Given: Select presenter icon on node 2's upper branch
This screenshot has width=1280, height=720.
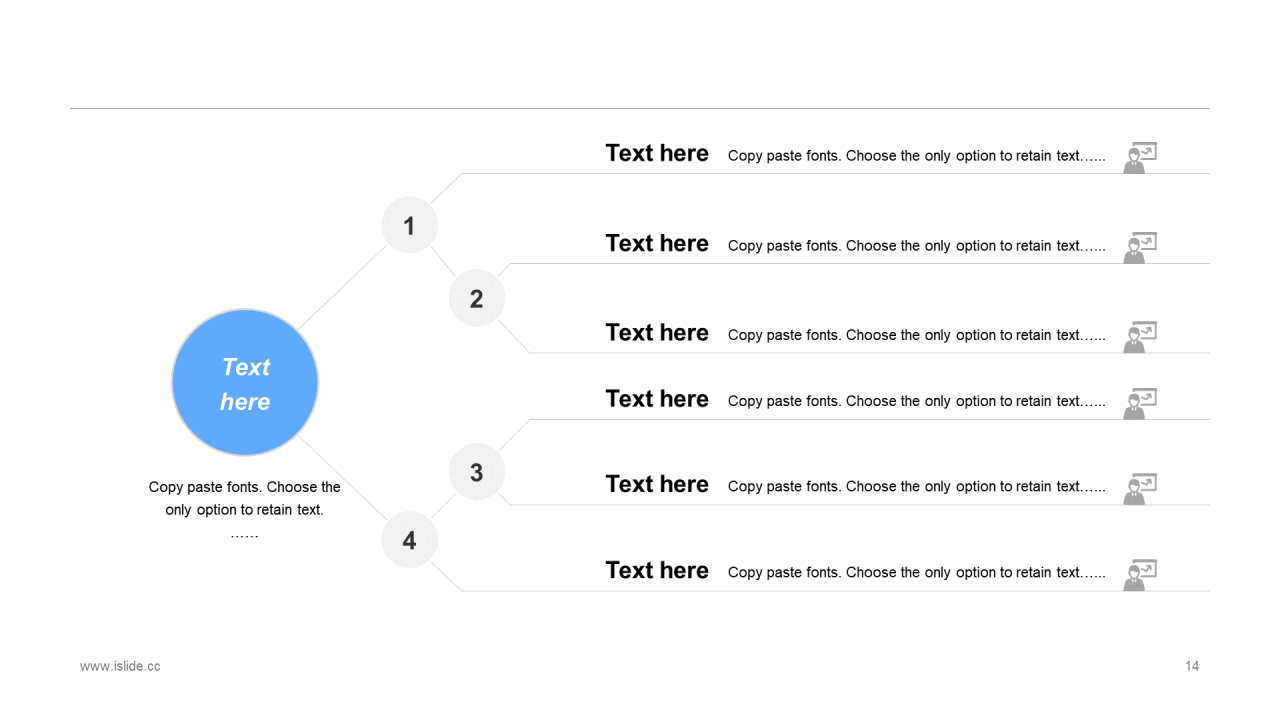Looking at the screenshot, I should [1139, 248].
